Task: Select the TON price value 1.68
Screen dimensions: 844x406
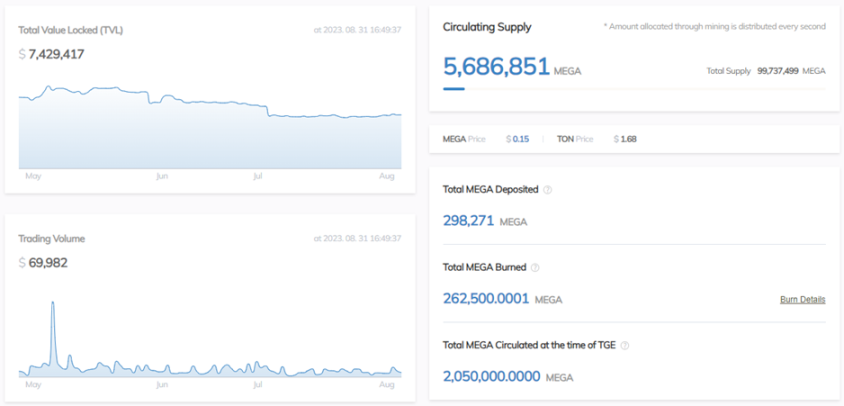Action: point(628,138)
